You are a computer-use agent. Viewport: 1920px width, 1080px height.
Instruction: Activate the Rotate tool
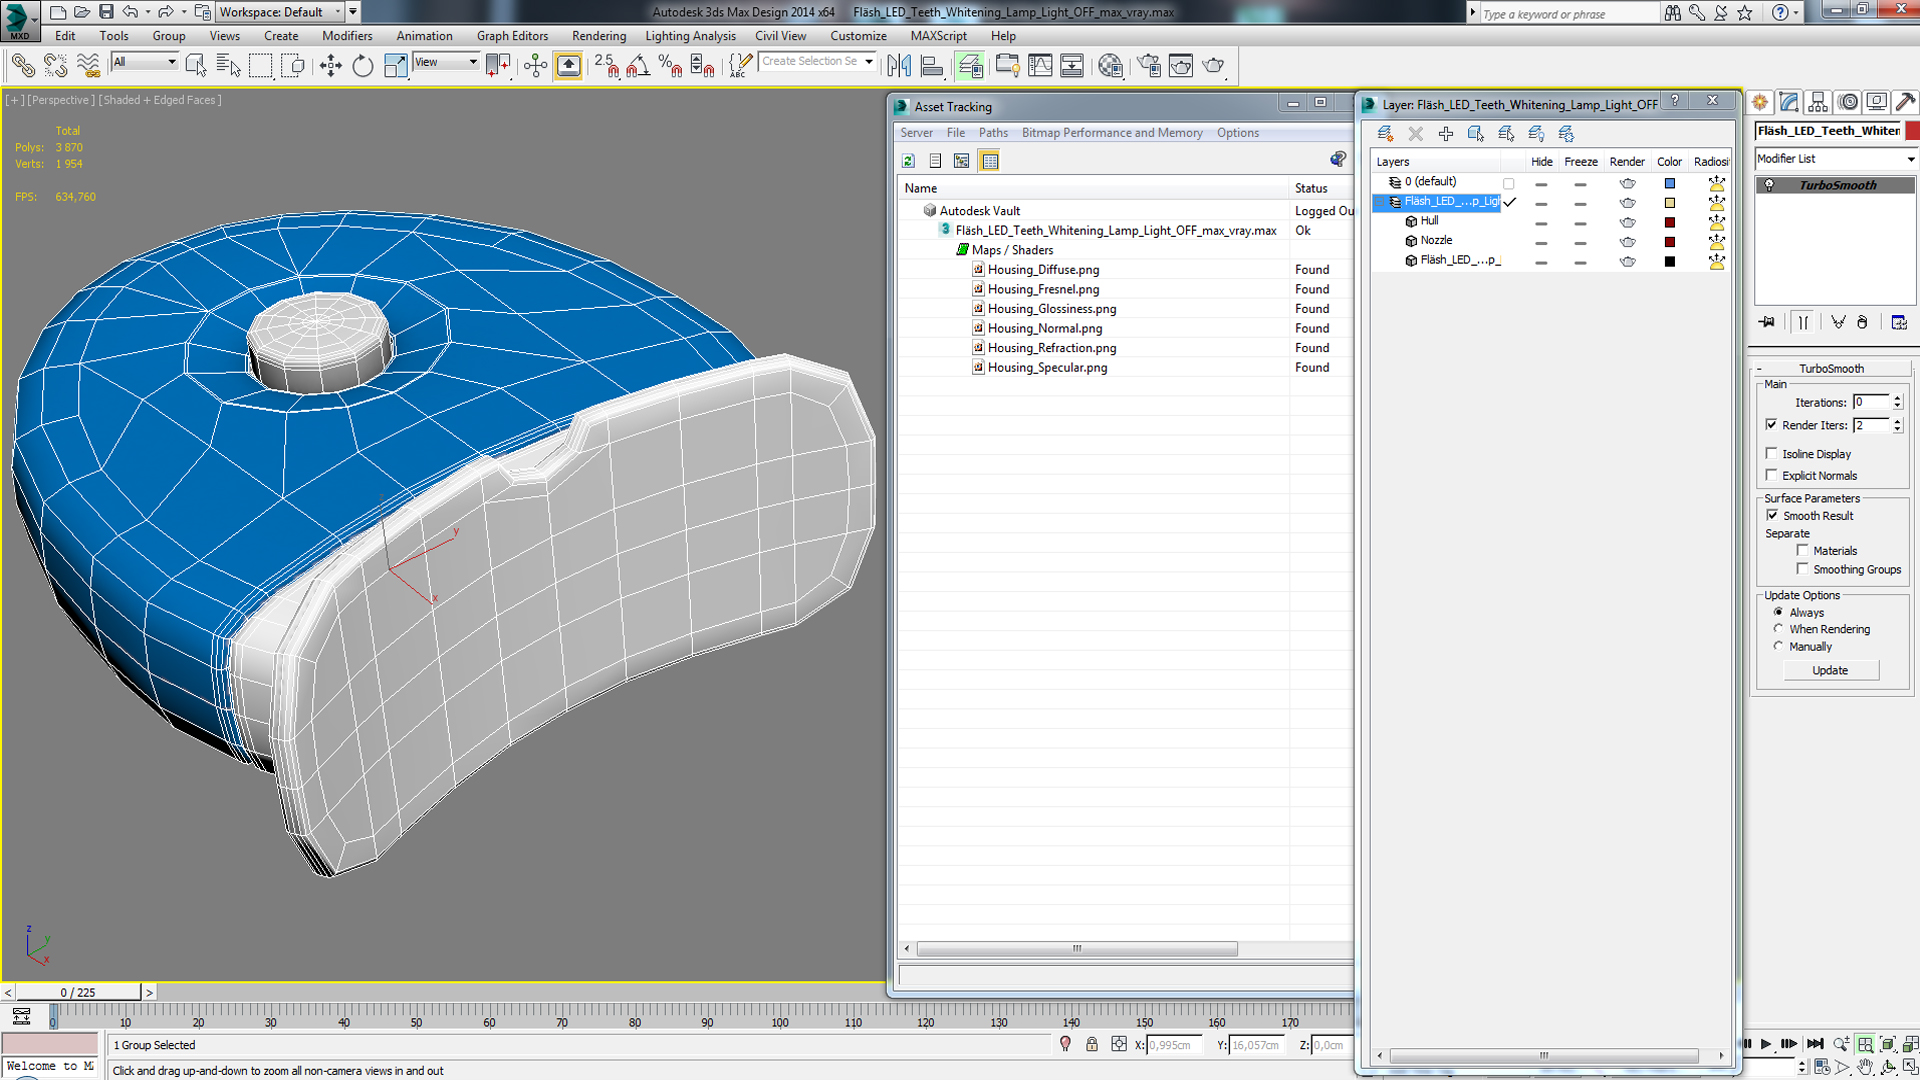point(362,66)
